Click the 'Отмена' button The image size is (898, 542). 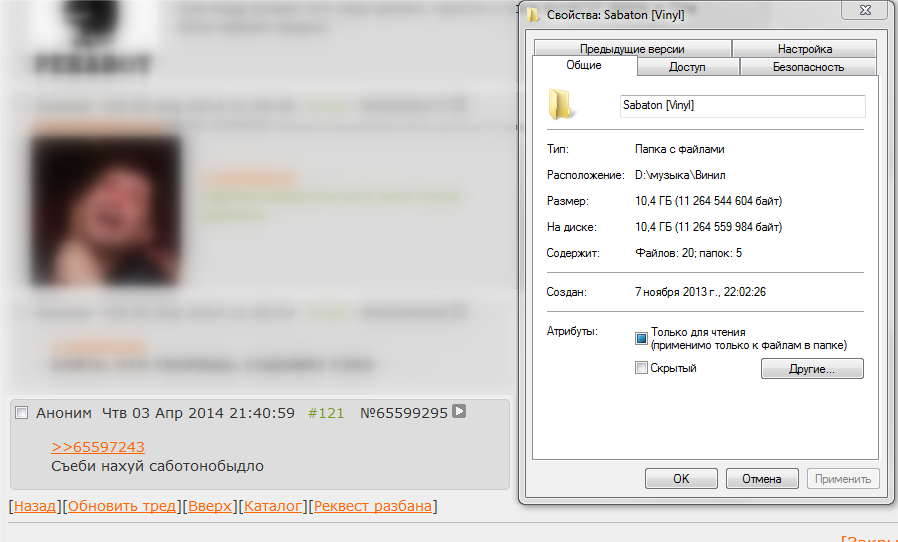coord(762,478)
